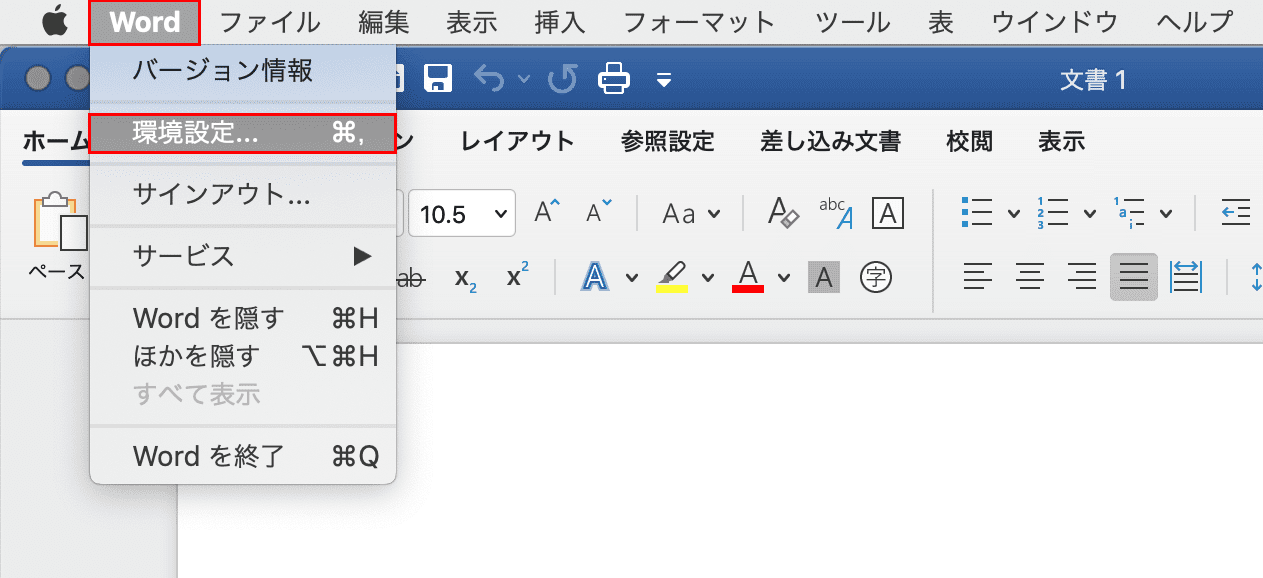Apply the yellow text highlight color
Screen dimensions: 1263x578
[672, 276]
